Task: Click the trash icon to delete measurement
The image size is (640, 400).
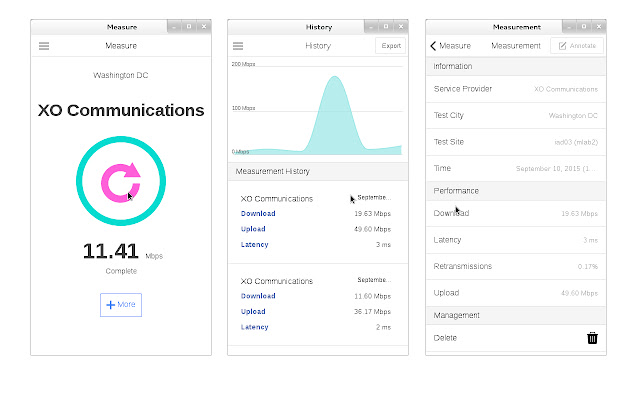Action: [x=592, y=338]
